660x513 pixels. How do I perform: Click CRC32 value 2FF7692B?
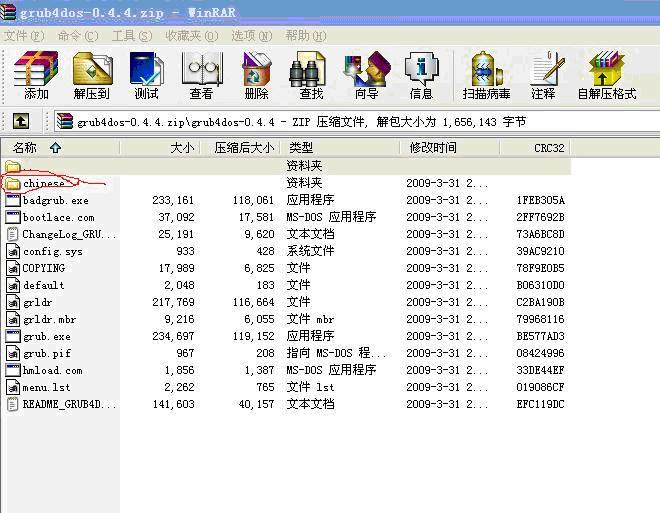coord(540,217)
